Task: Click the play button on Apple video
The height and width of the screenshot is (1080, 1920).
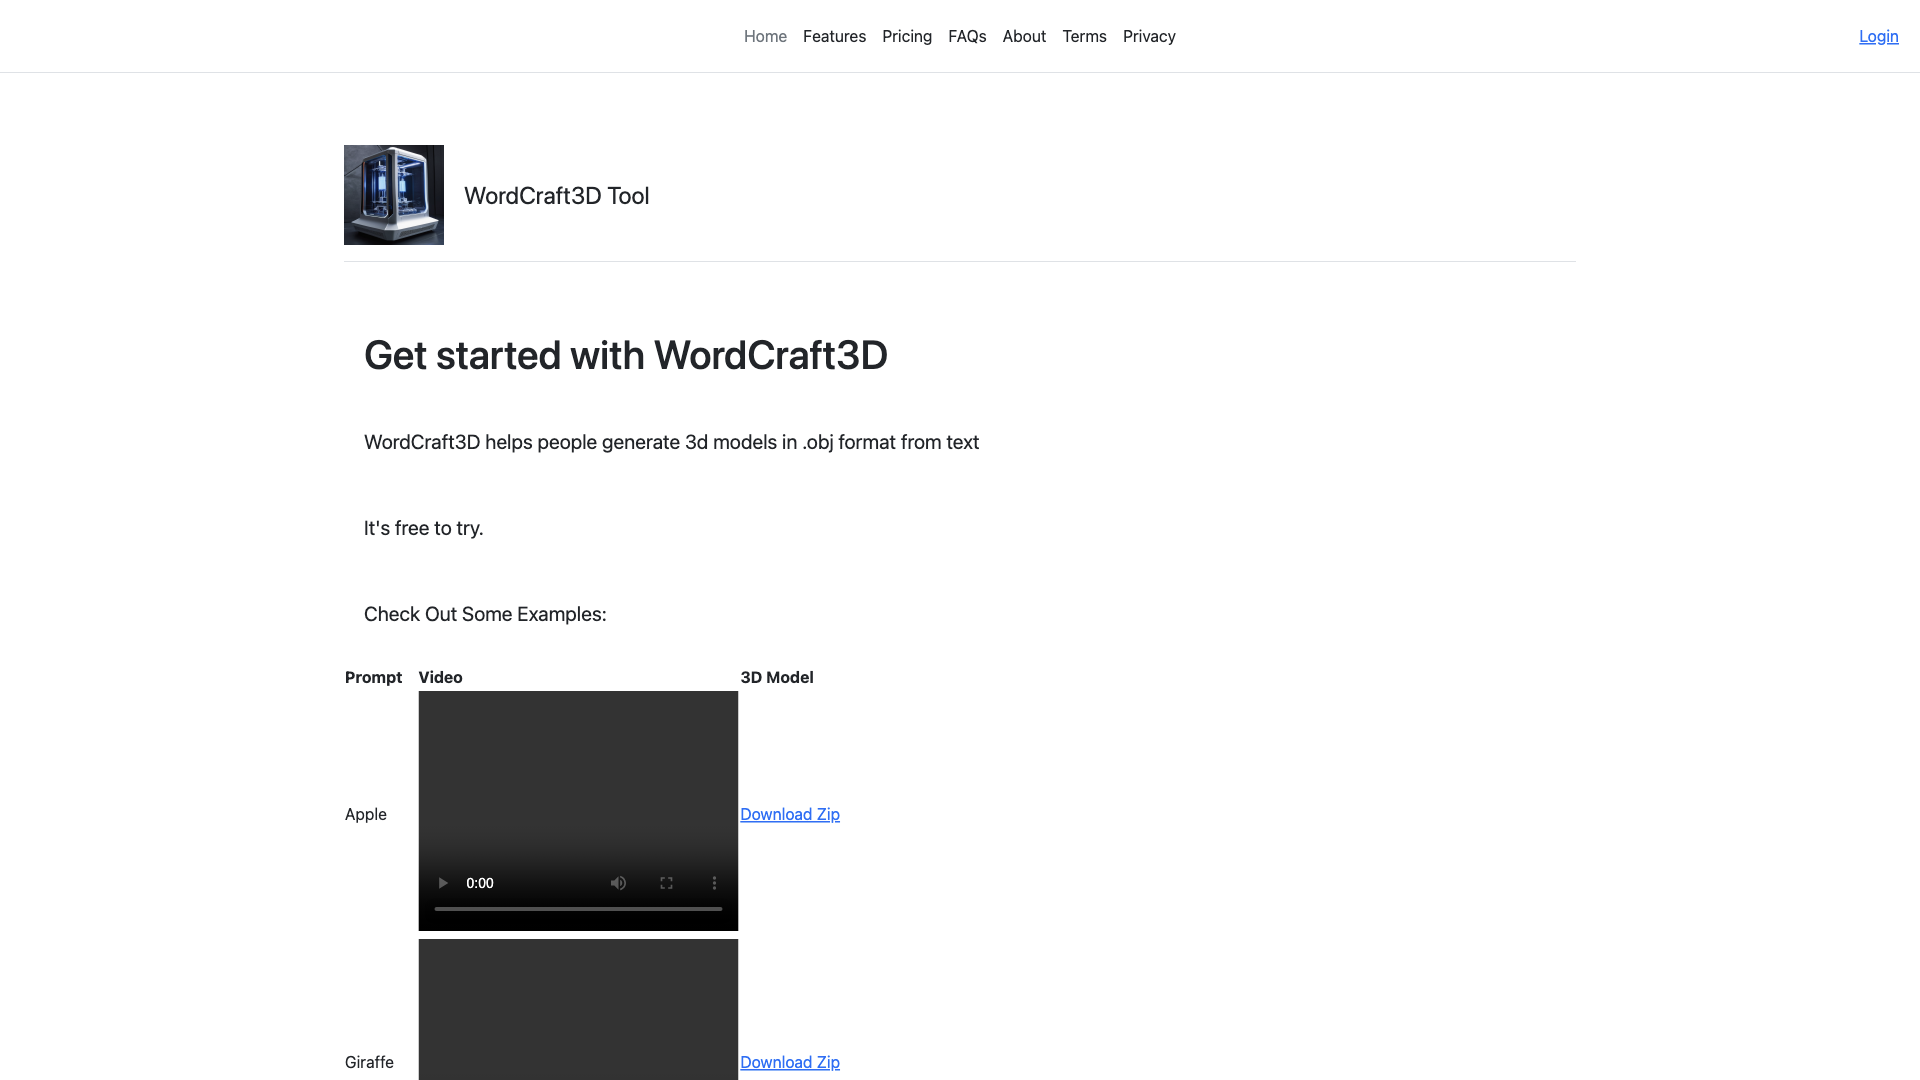Action: [442, 882]
